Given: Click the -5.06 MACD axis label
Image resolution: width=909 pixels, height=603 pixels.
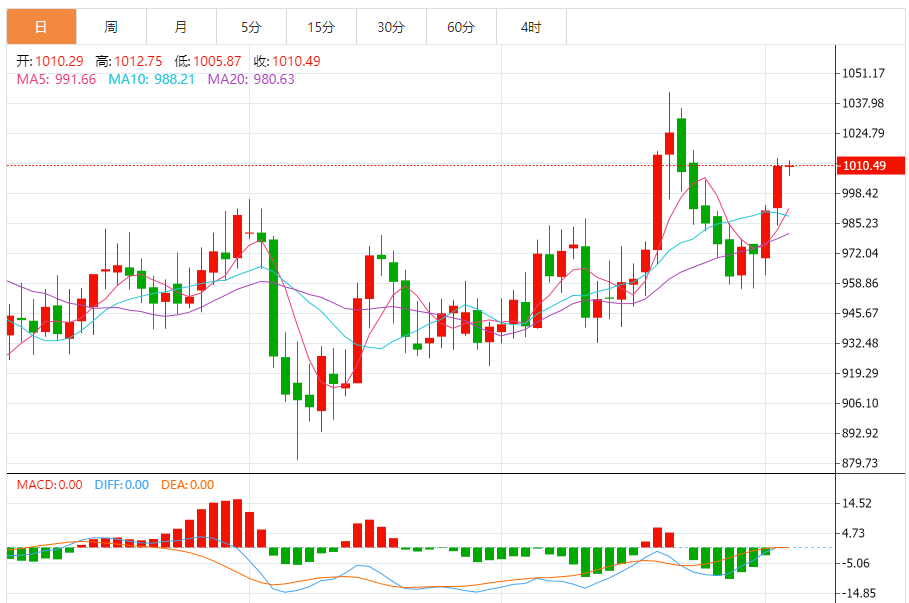Looking at the screenshot, I should click(855, 563).
